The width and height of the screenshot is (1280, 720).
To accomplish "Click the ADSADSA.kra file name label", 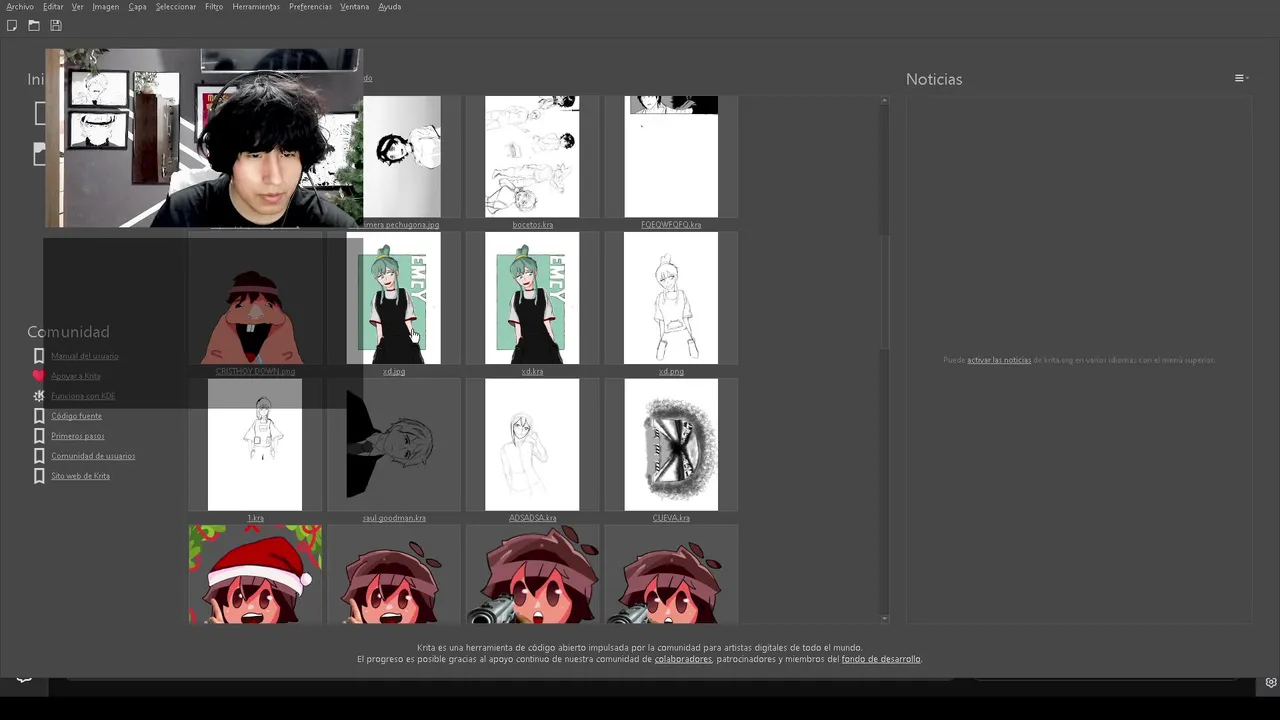I will (532, 518).
